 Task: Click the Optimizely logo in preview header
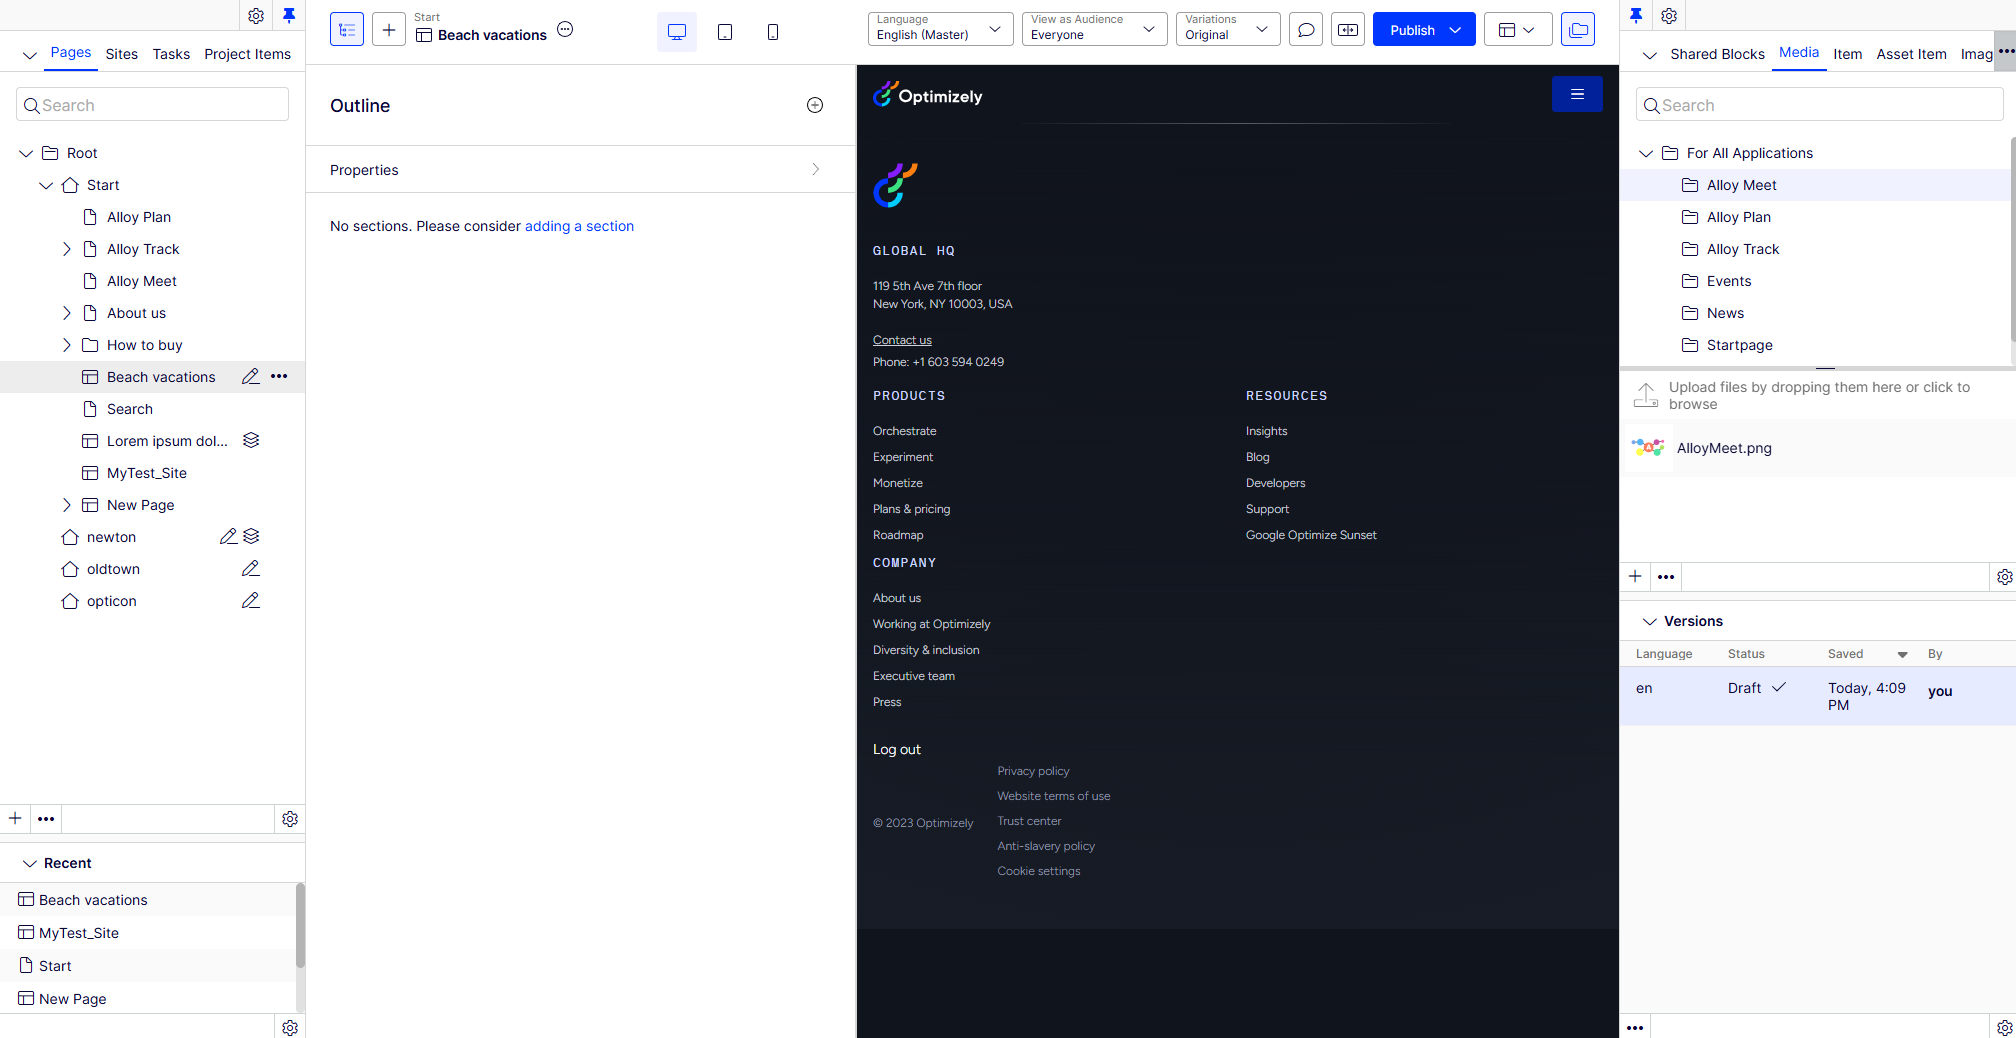[x=928, y=96]
